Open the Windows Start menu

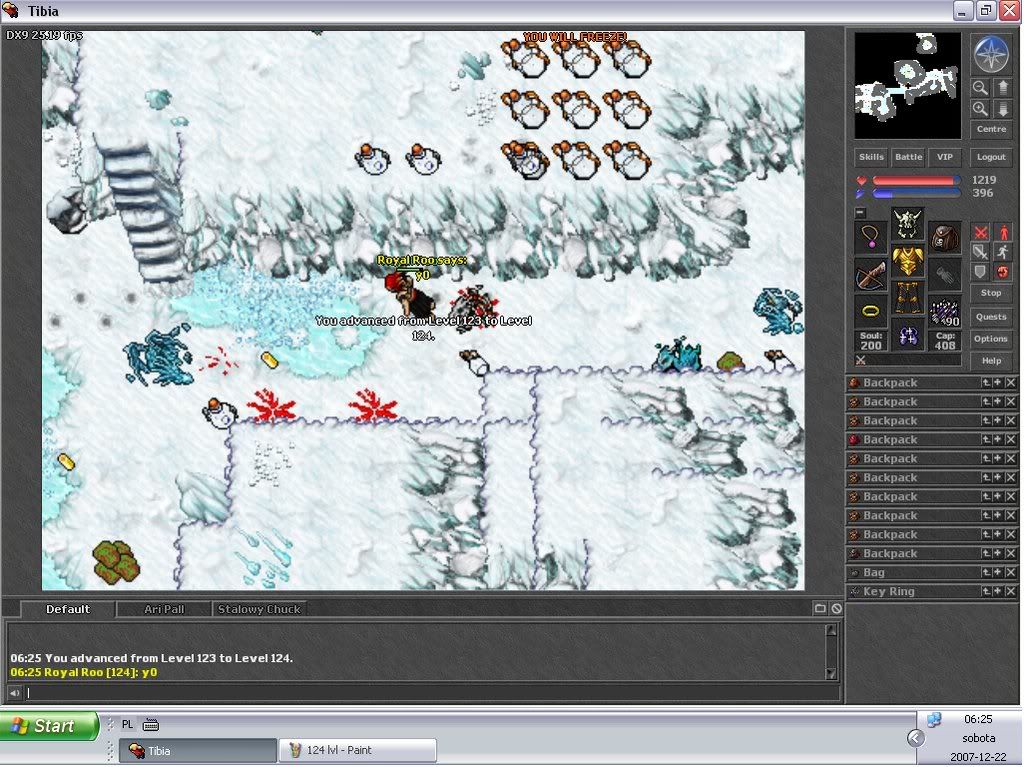point(49,726)
